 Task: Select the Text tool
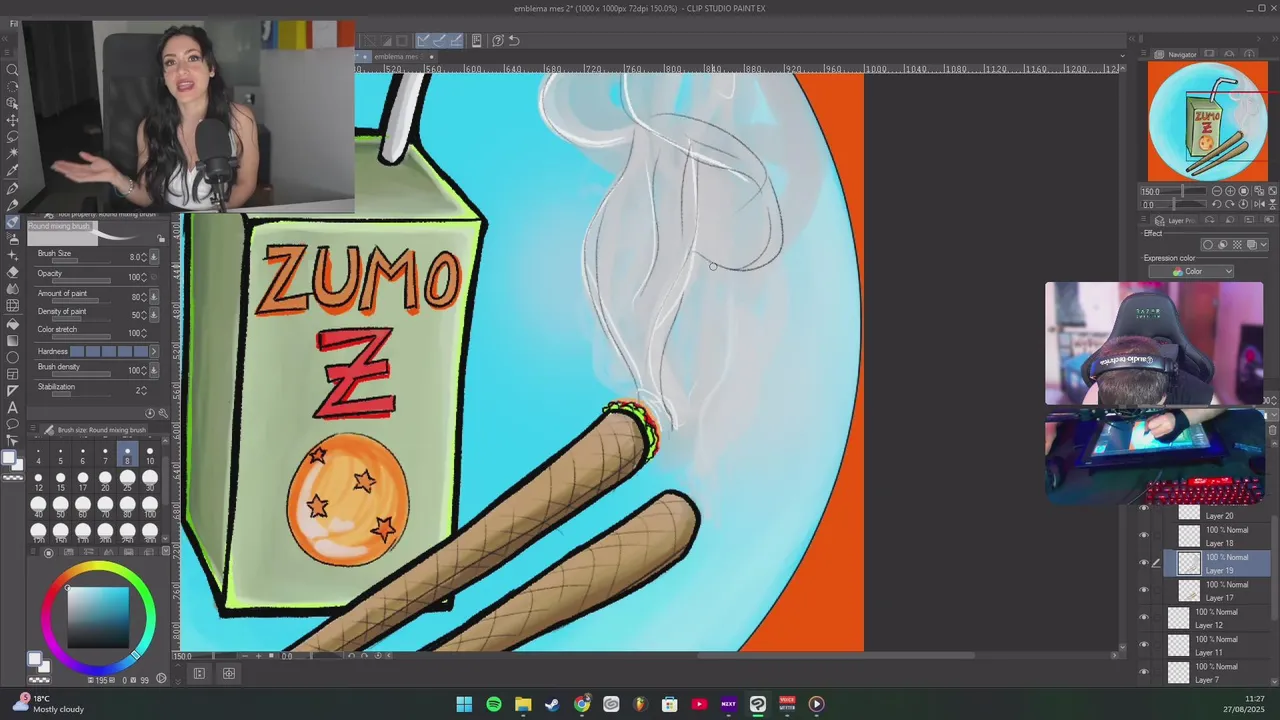12,407
